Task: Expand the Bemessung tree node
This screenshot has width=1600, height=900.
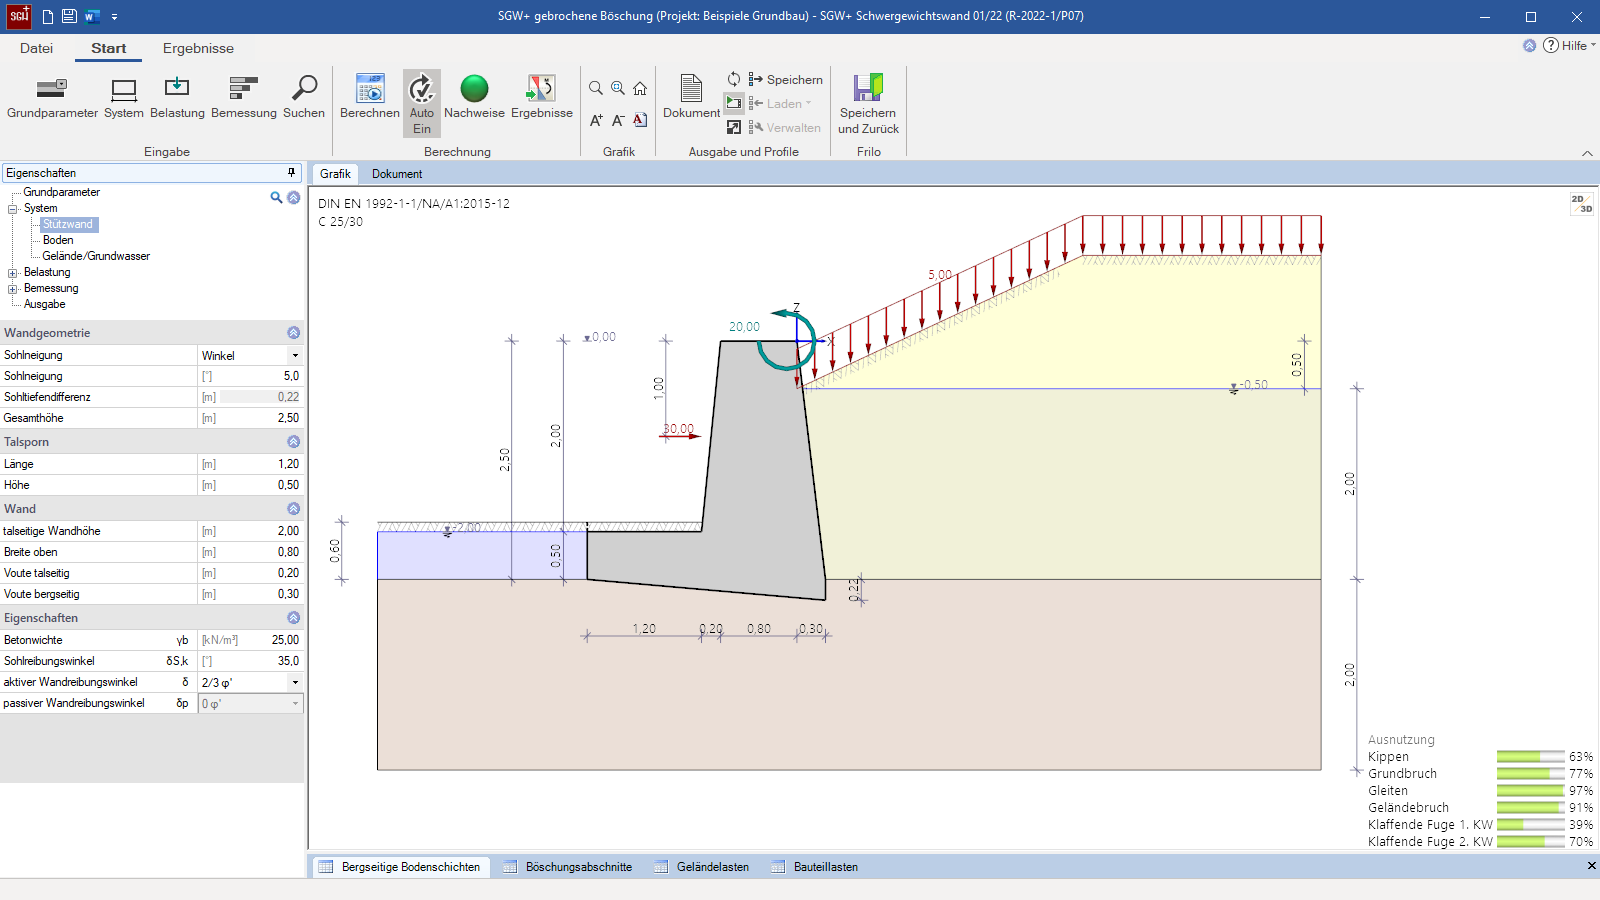Action: (x=13, y=289)
